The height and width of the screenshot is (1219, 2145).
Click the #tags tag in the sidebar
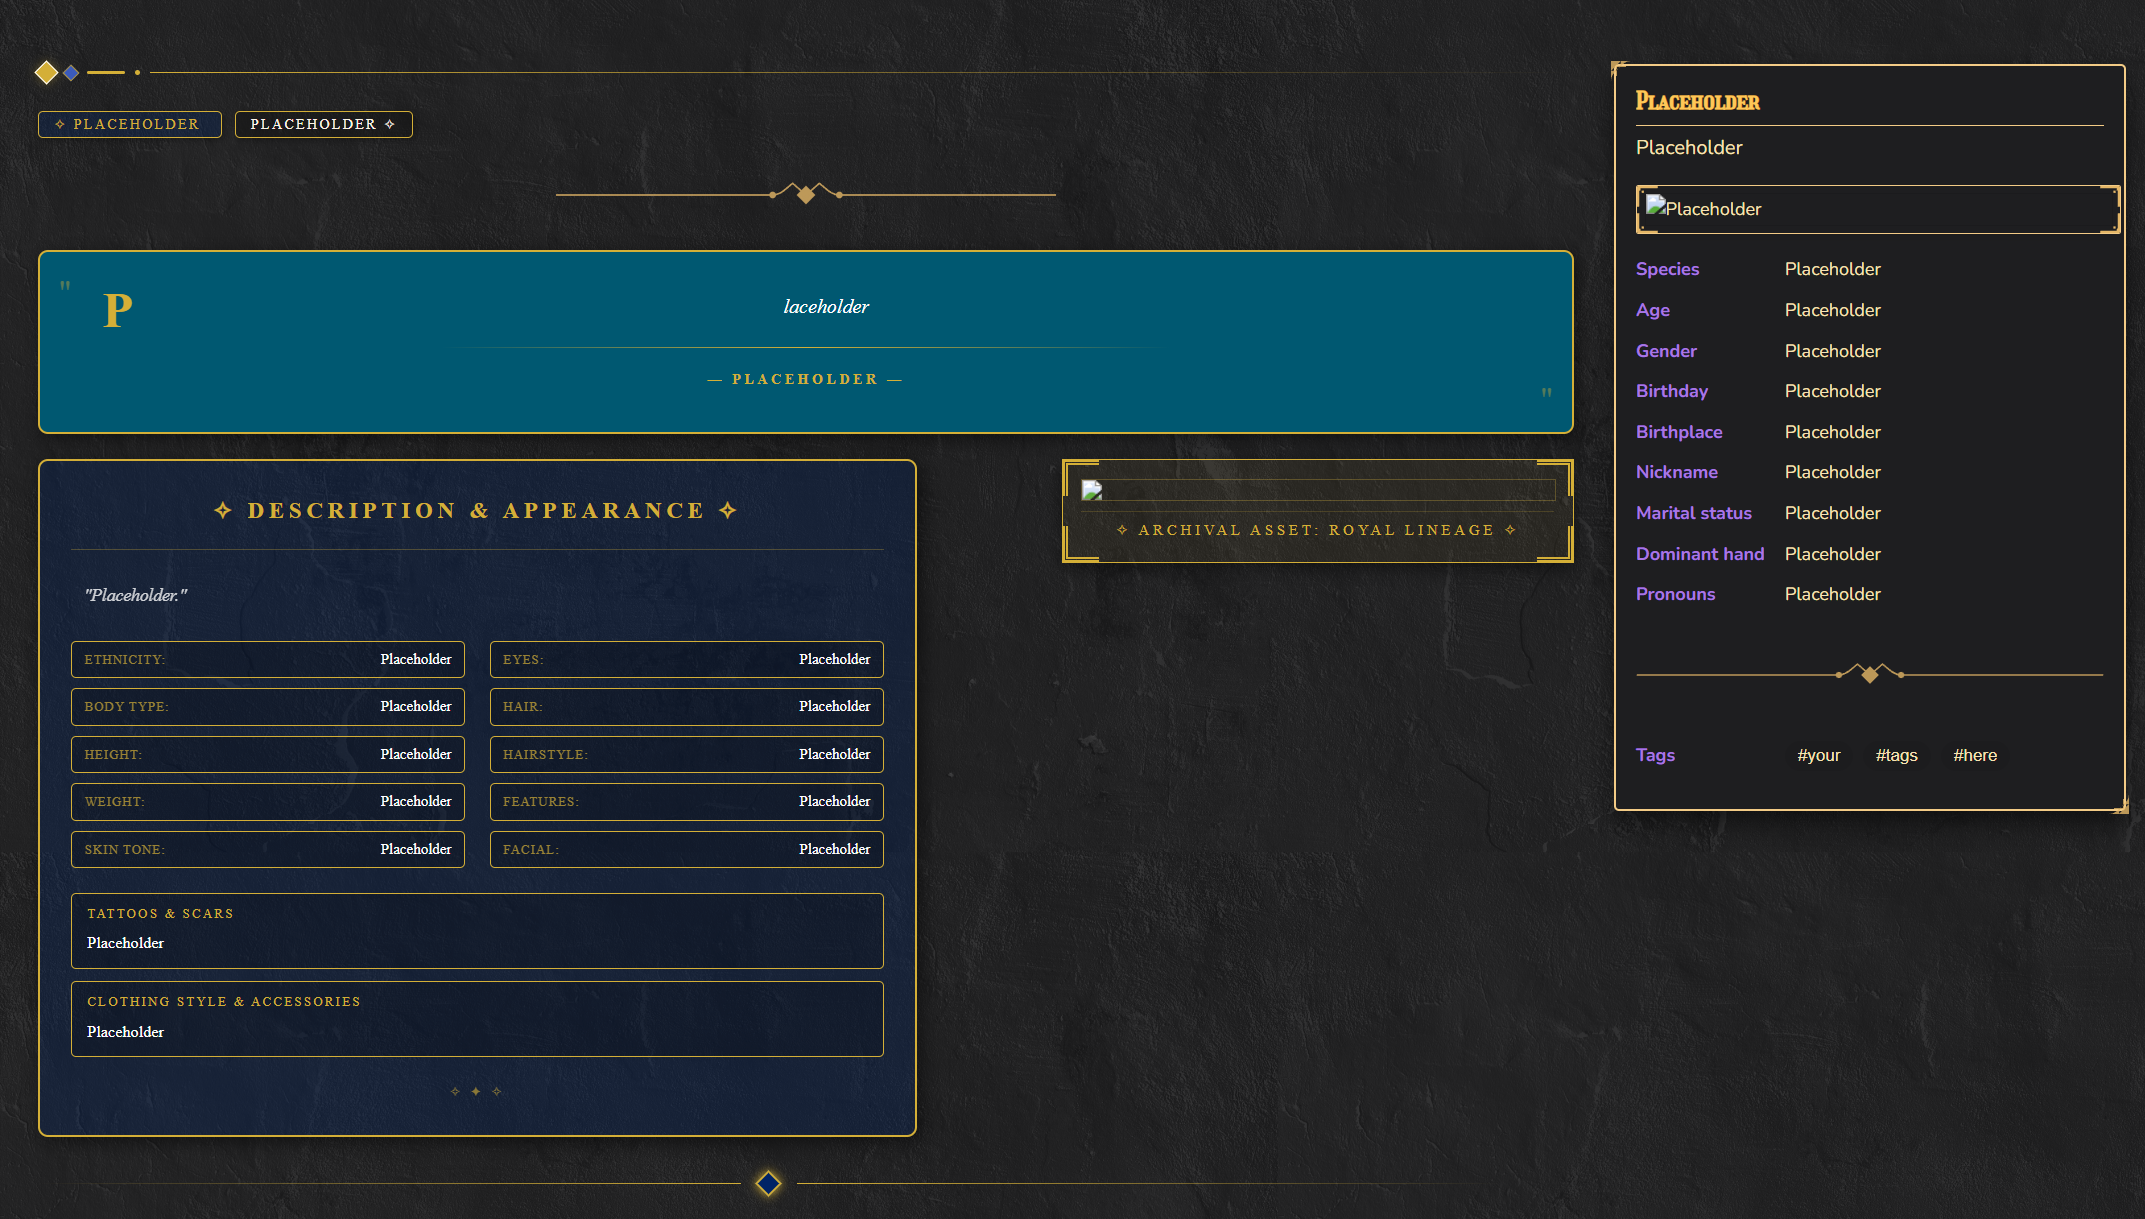click(x=1896, y=755)
